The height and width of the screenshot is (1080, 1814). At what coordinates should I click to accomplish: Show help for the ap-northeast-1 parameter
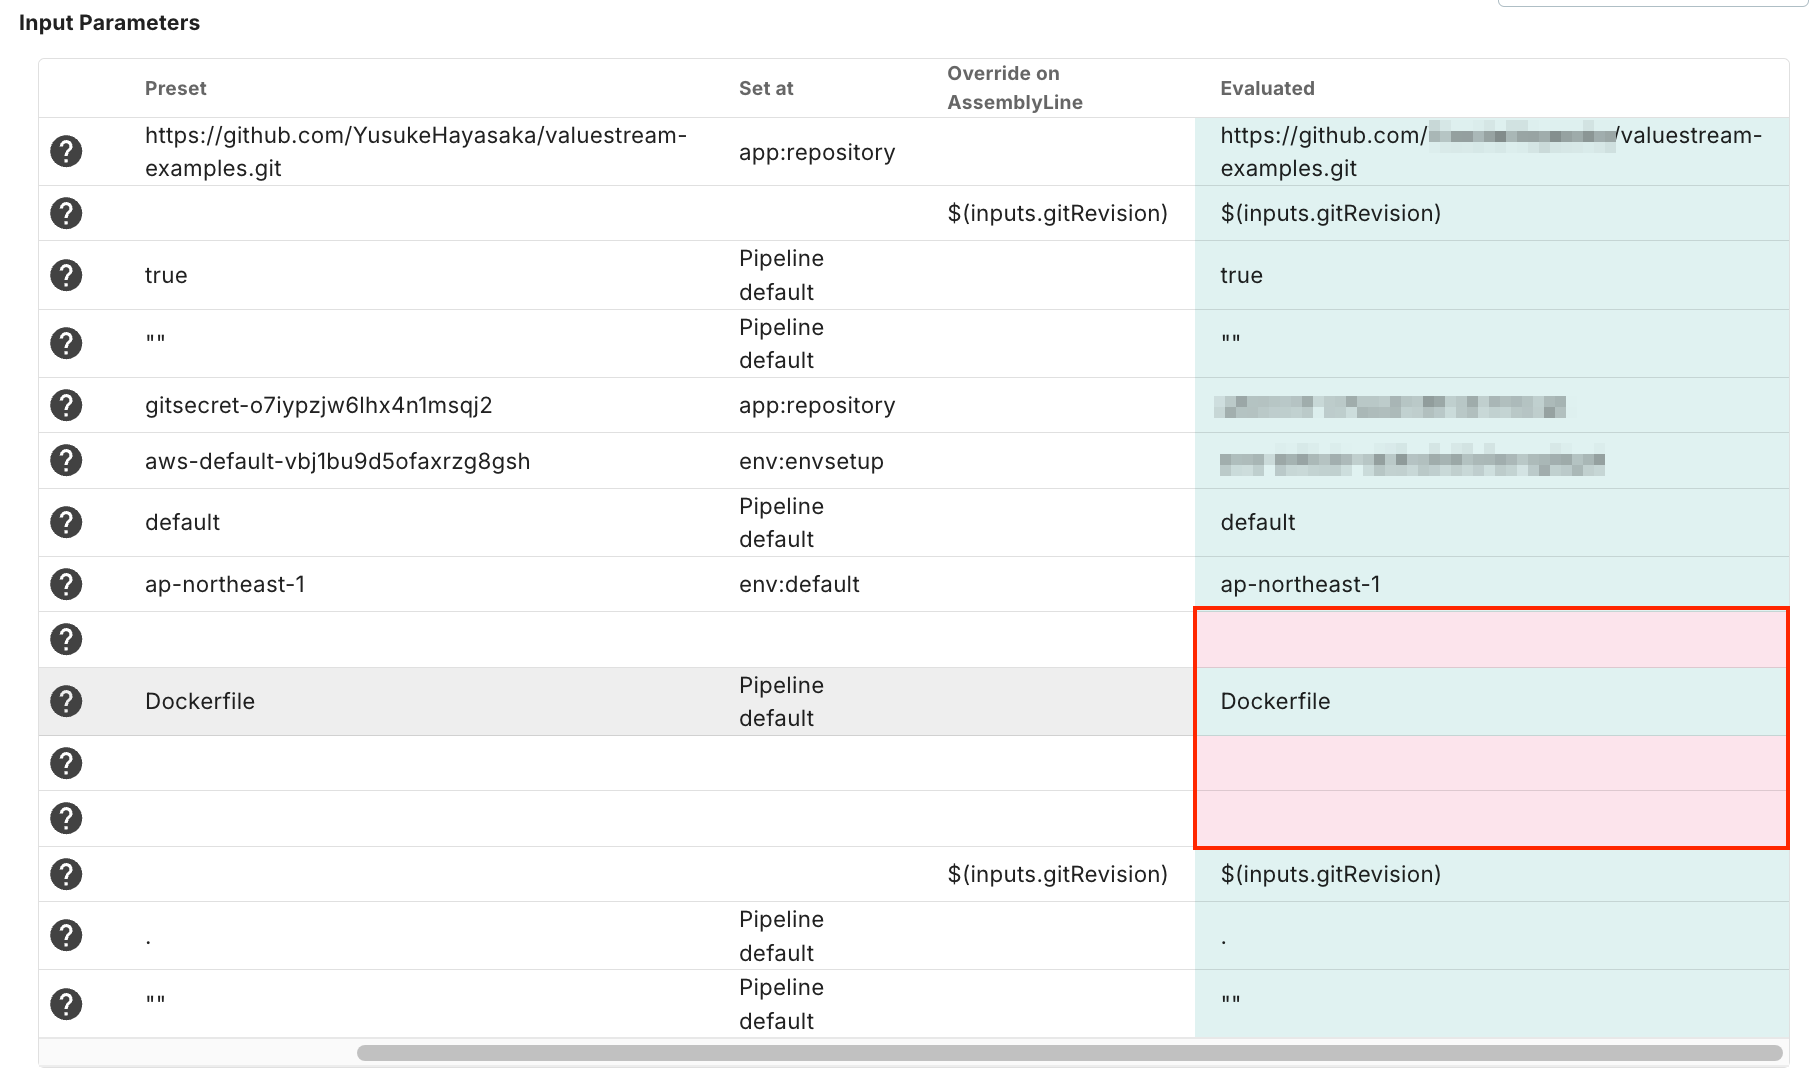coord(66,584)
